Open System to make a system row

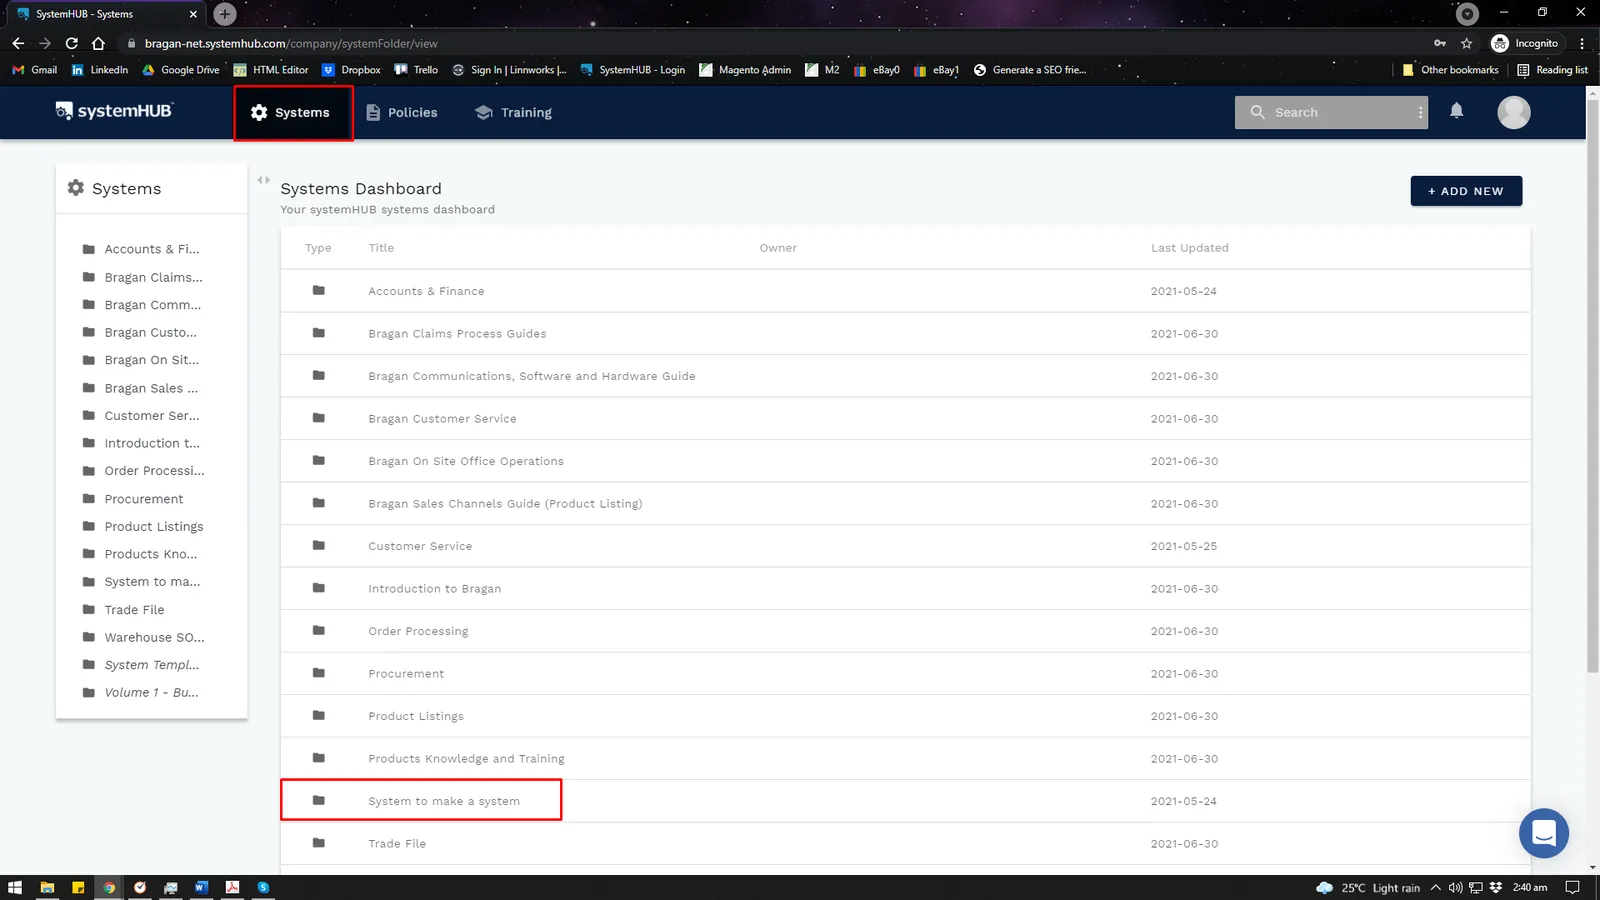coord(905,801)
